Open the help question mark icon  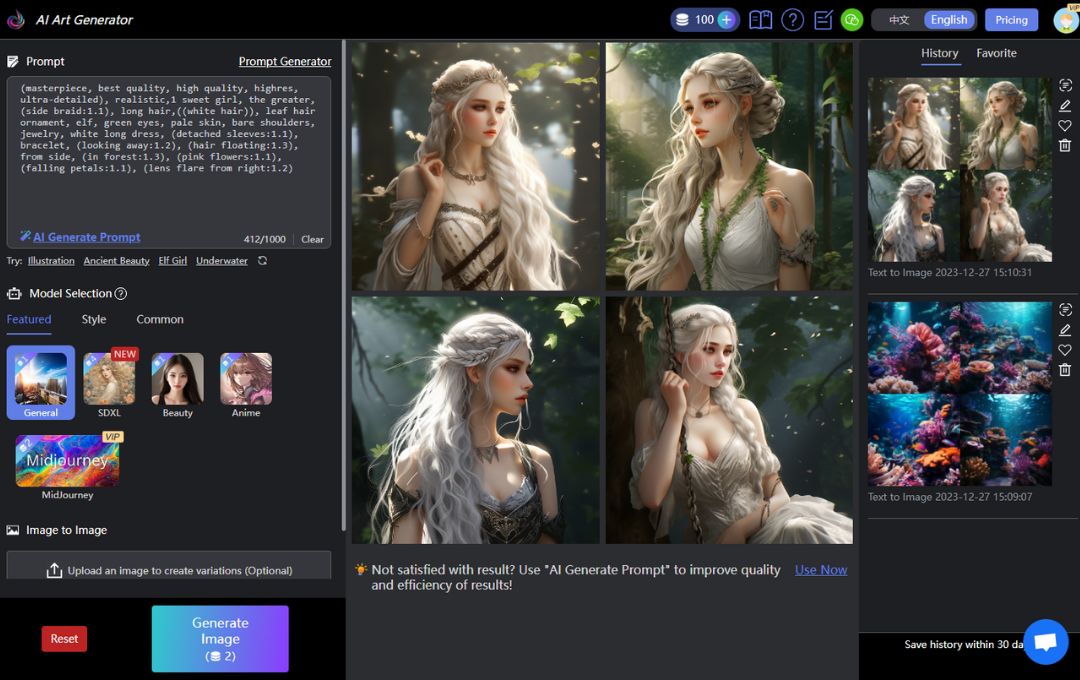pyautogui.click(x=792, y=20)
